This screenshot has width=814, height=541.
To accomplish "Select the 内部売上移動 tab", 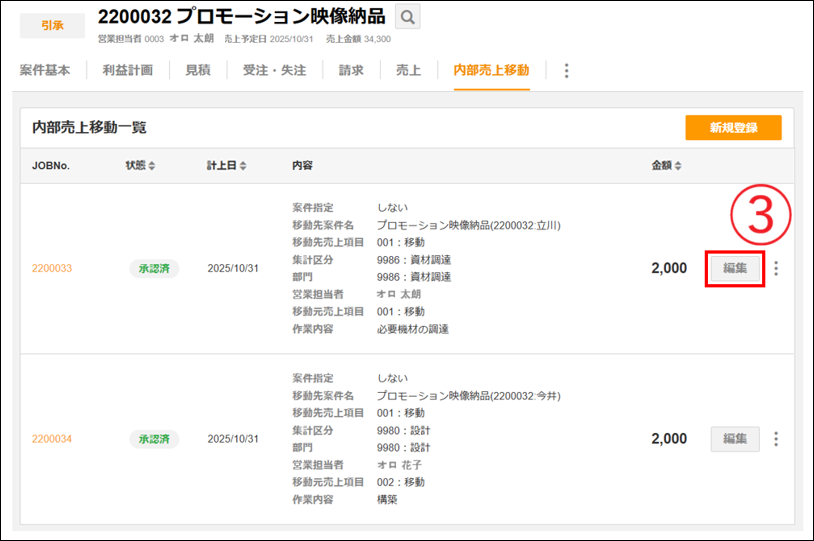I will 492,70.
